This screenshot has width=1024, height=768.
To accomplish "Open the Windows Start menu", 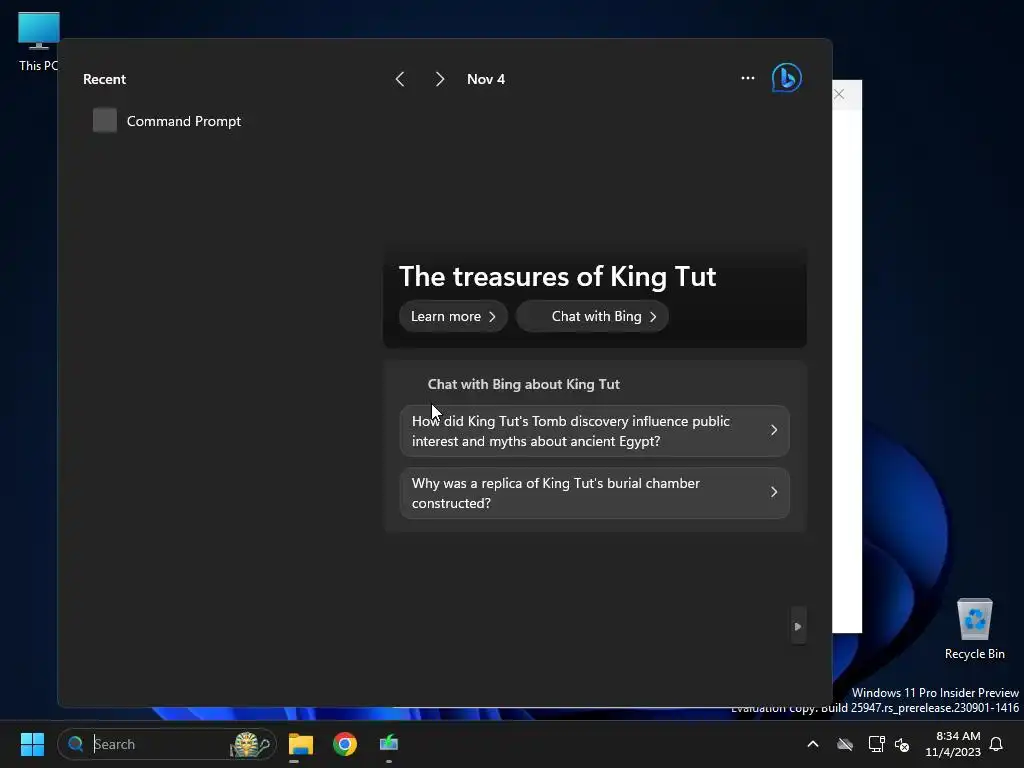I will pos(32,744).
